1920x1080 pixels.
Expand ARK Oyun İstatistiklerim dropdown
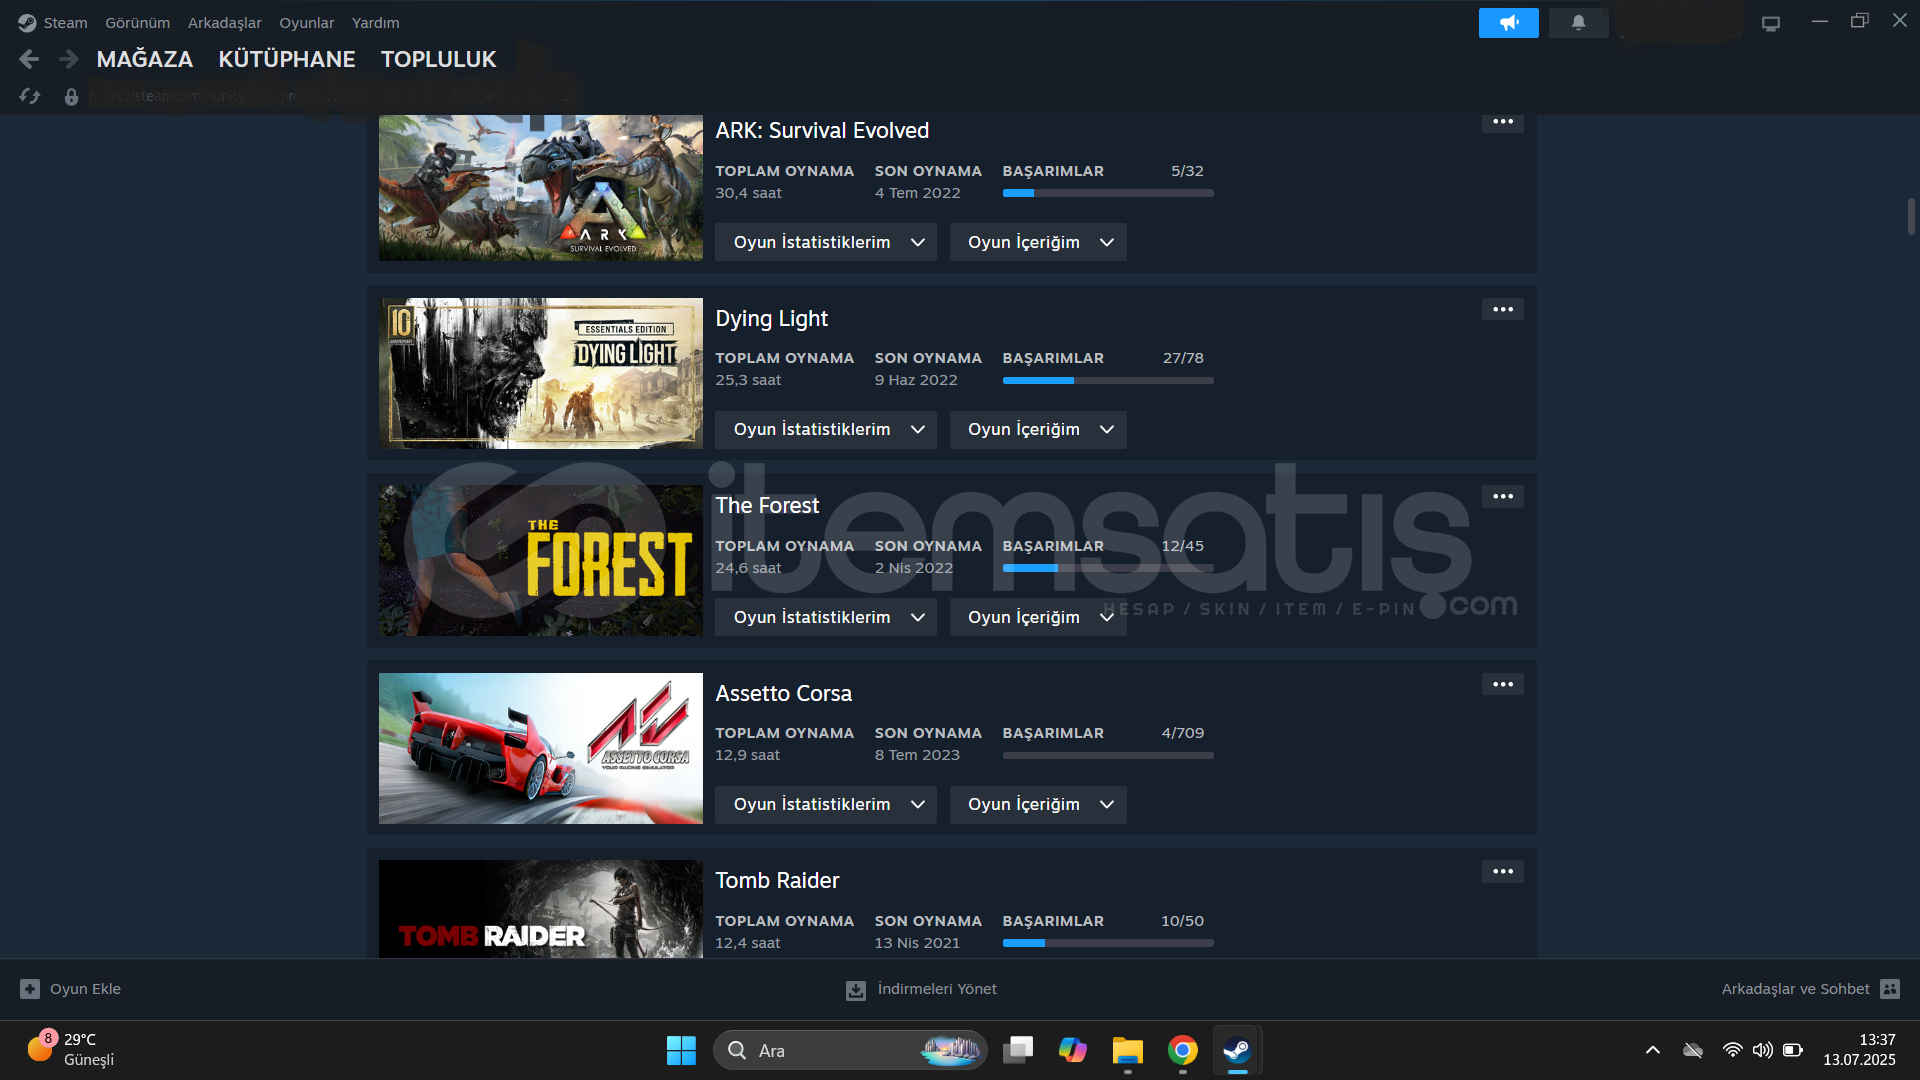point(825,242)
